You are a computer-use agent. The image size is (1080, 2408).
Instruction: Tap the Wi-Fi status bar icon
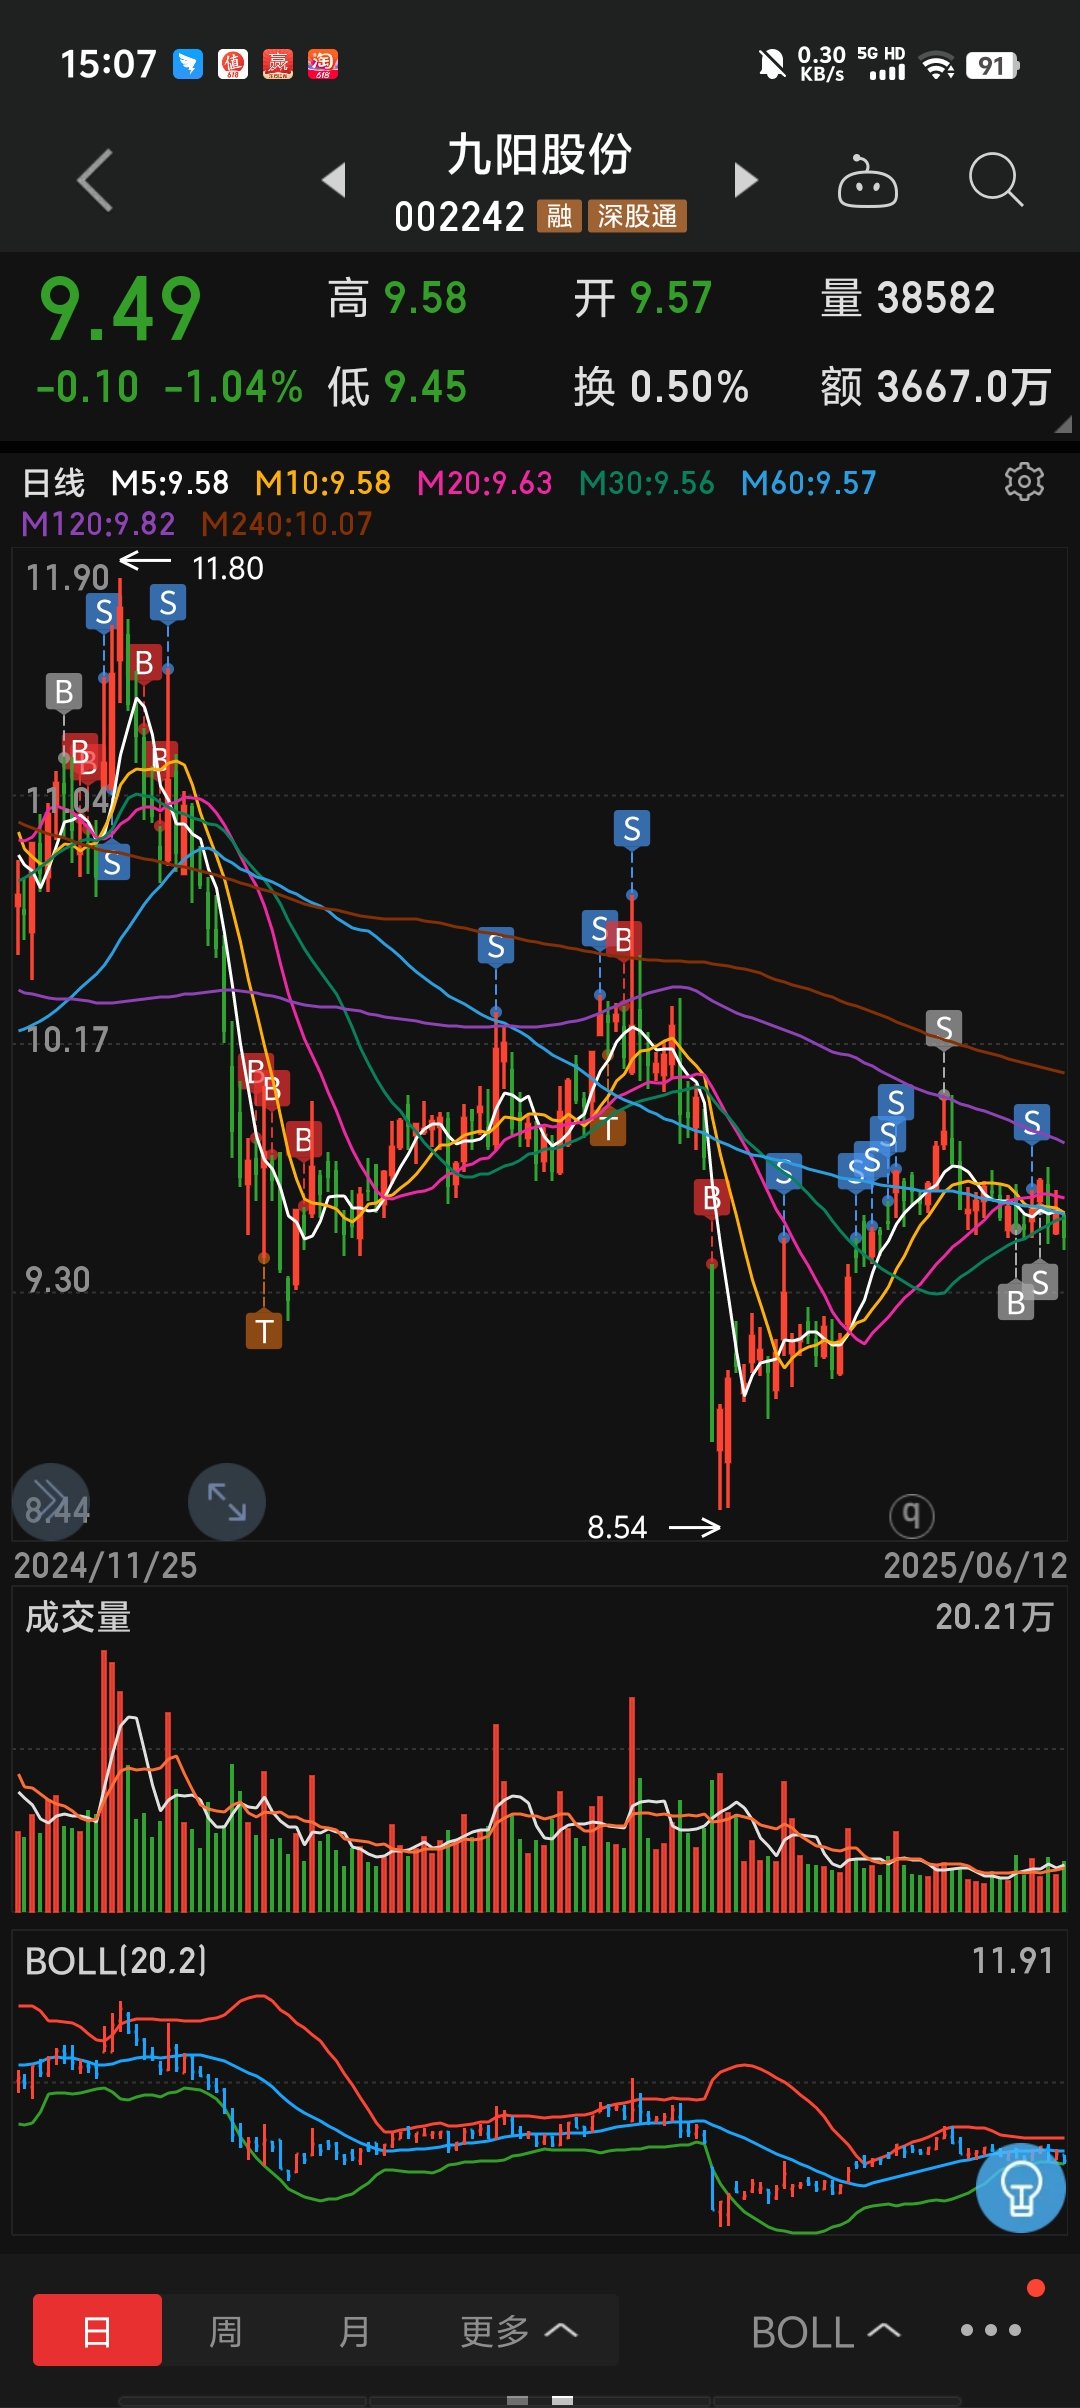pos(937,66)
